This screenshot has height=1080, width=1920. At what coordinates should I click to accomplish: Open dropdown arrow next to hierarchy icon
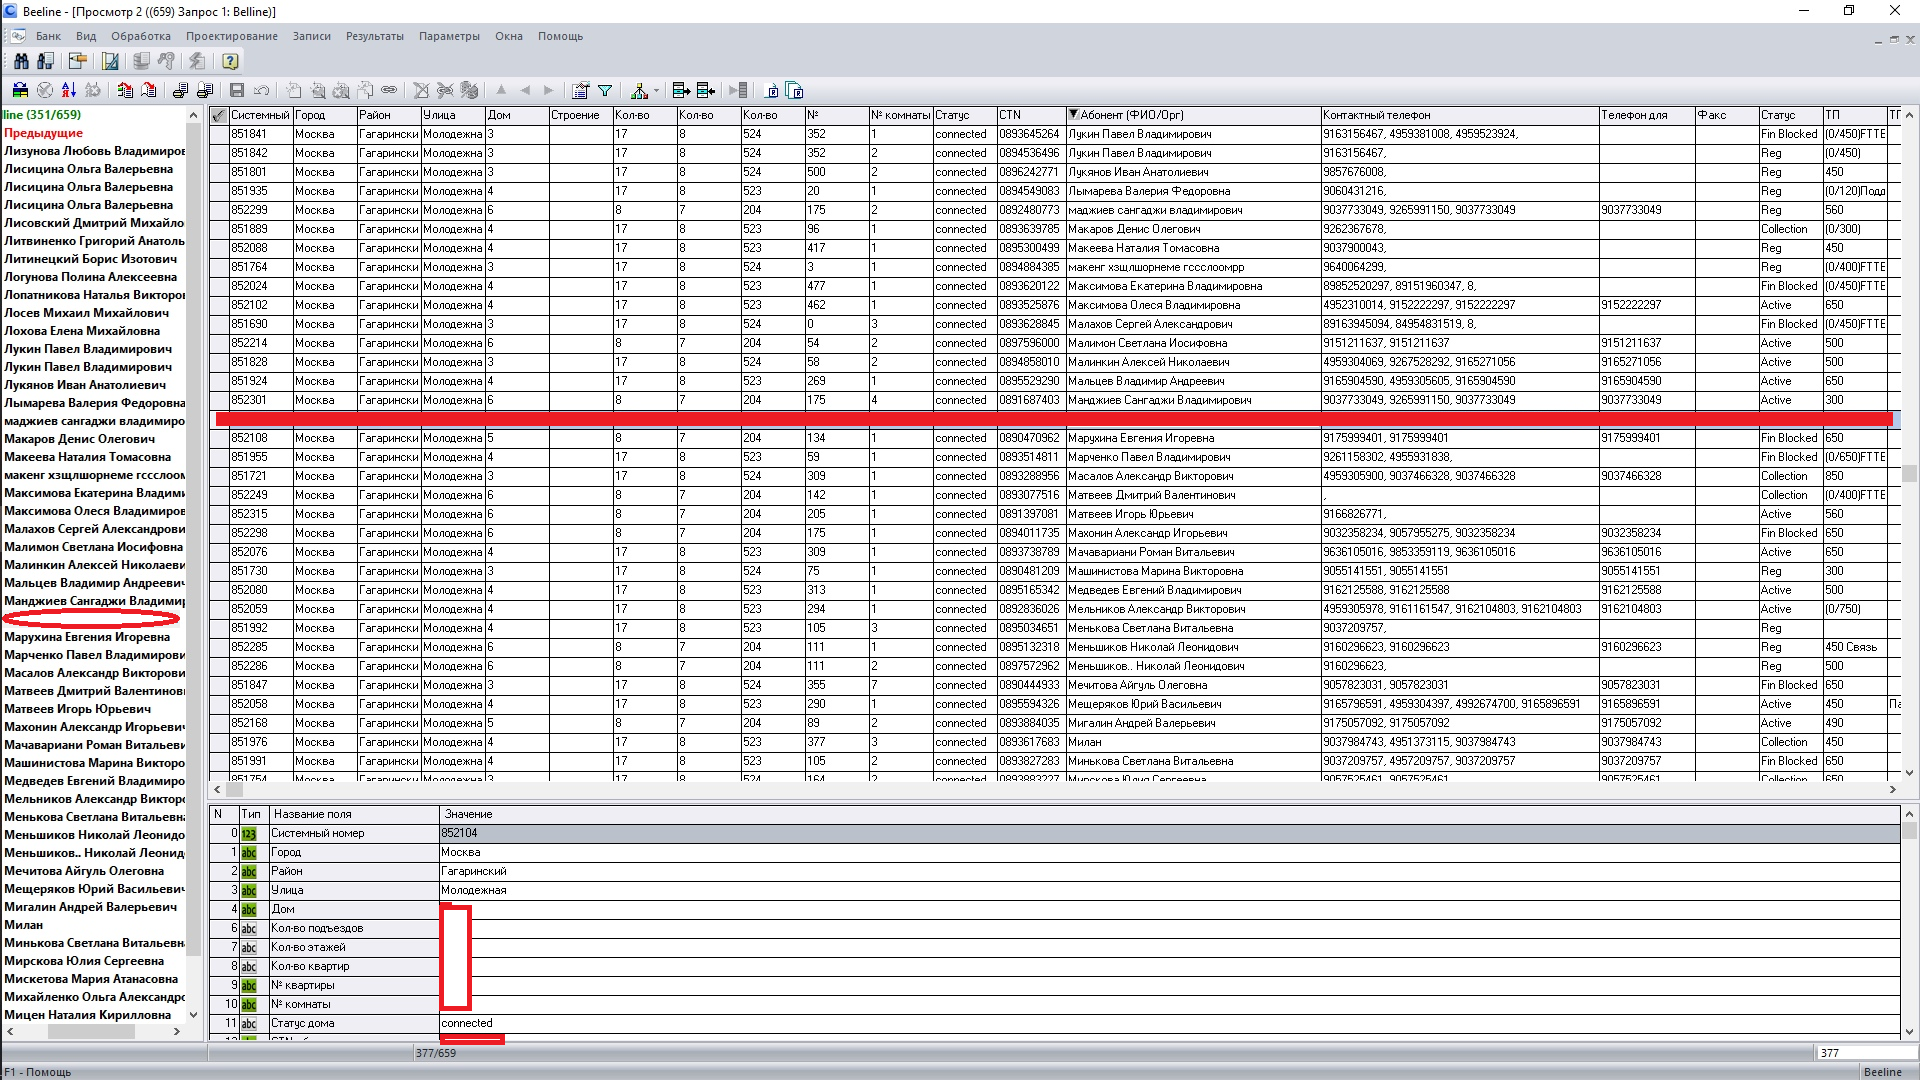coord(656,91)
